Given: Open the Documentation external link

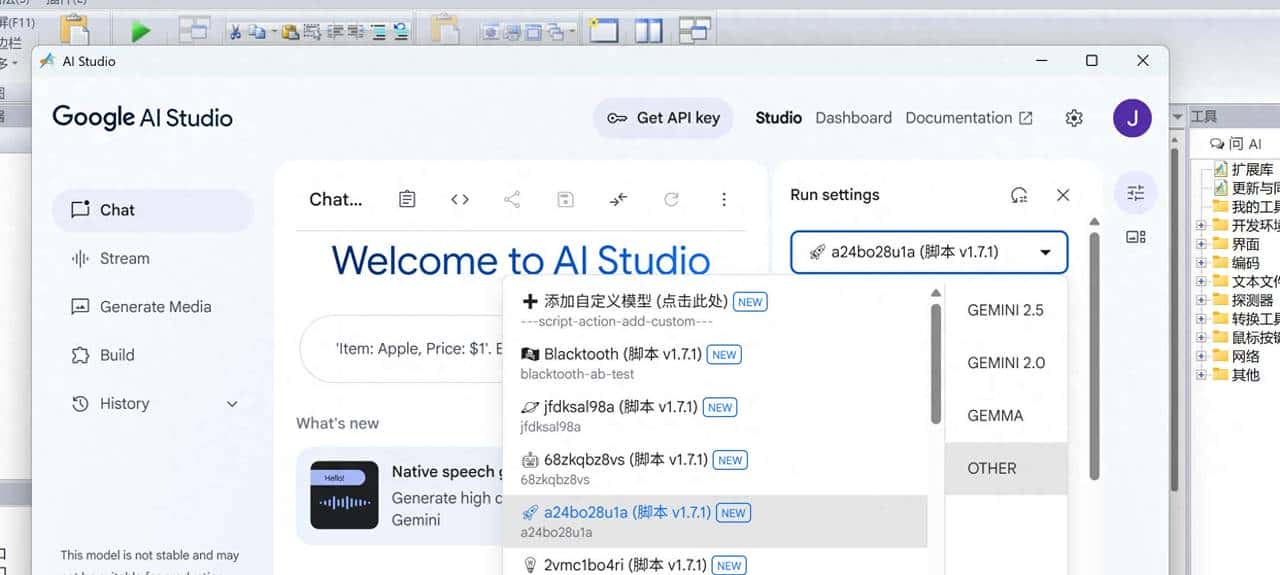Looking at the screenshot, I should [x=969, y=118].
